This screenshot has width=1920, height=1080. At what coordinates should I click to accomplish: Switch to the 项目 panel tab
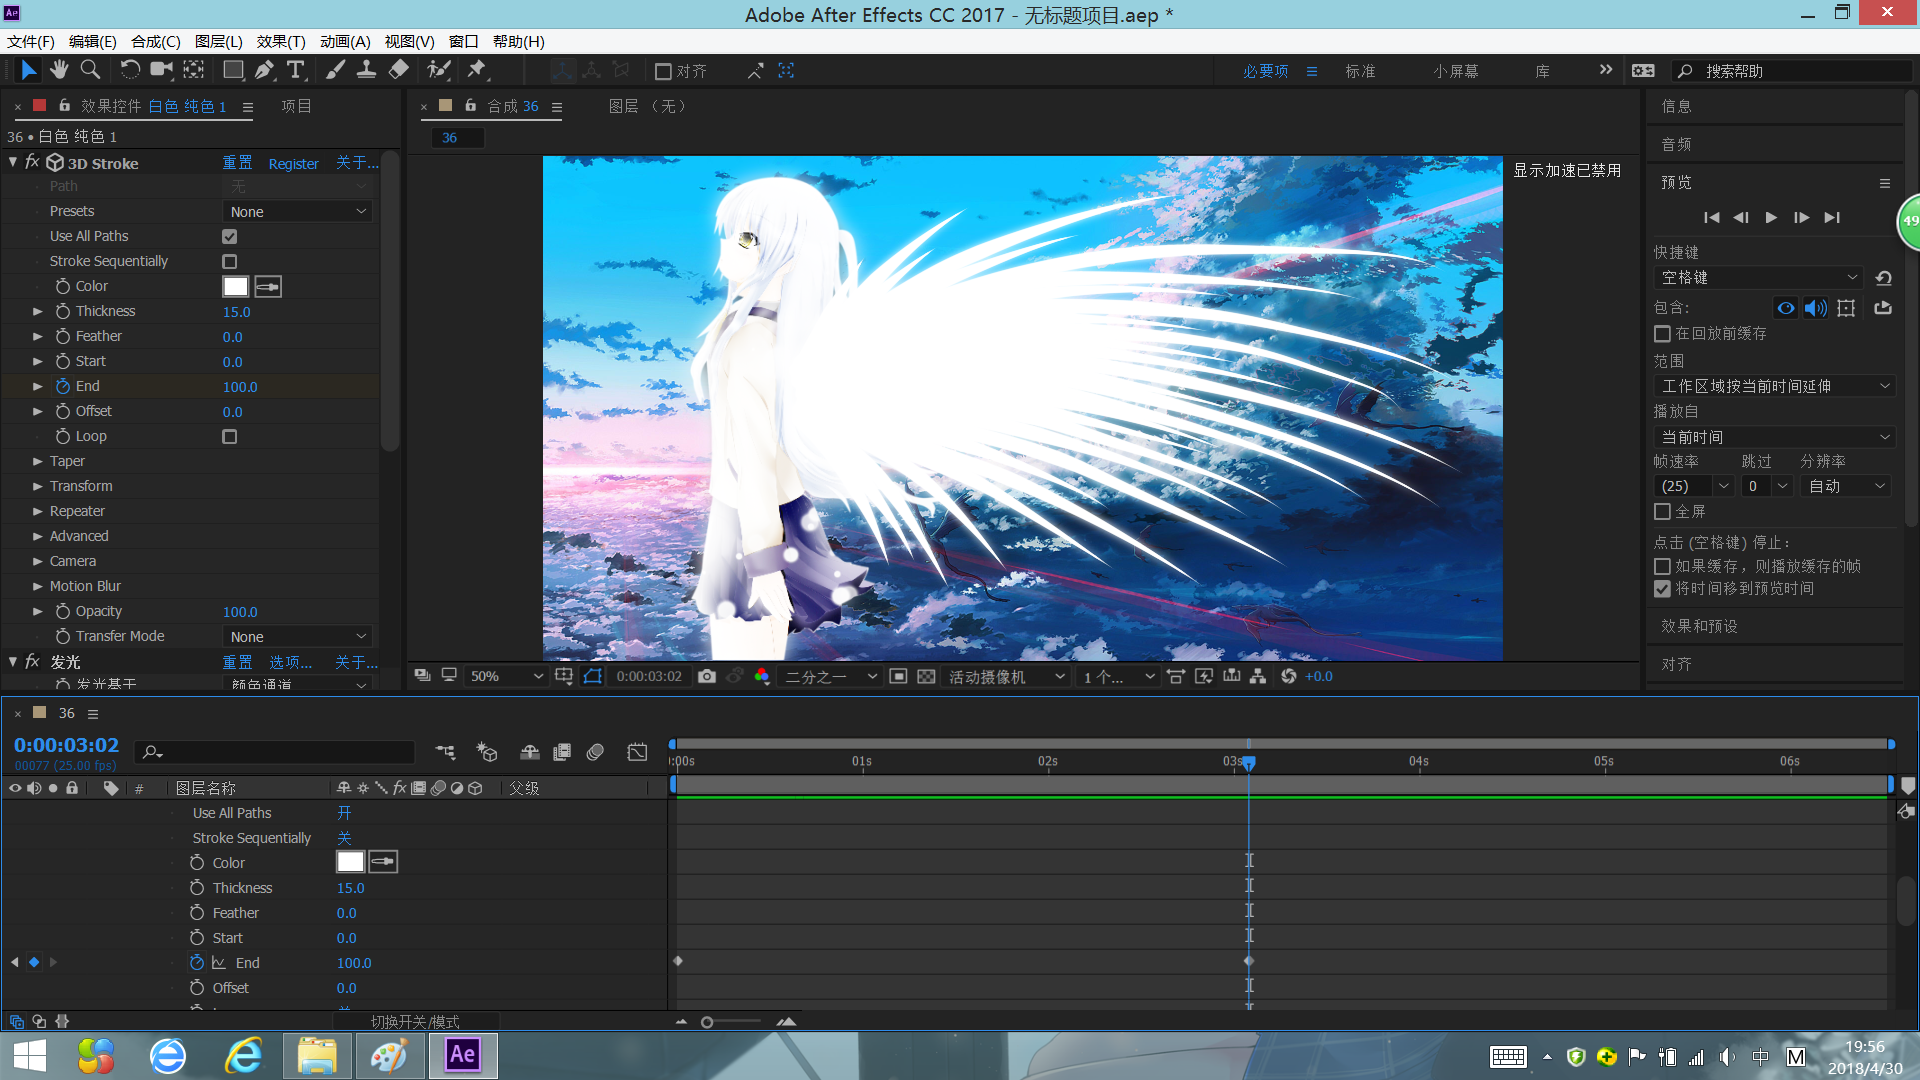point(296,106)
